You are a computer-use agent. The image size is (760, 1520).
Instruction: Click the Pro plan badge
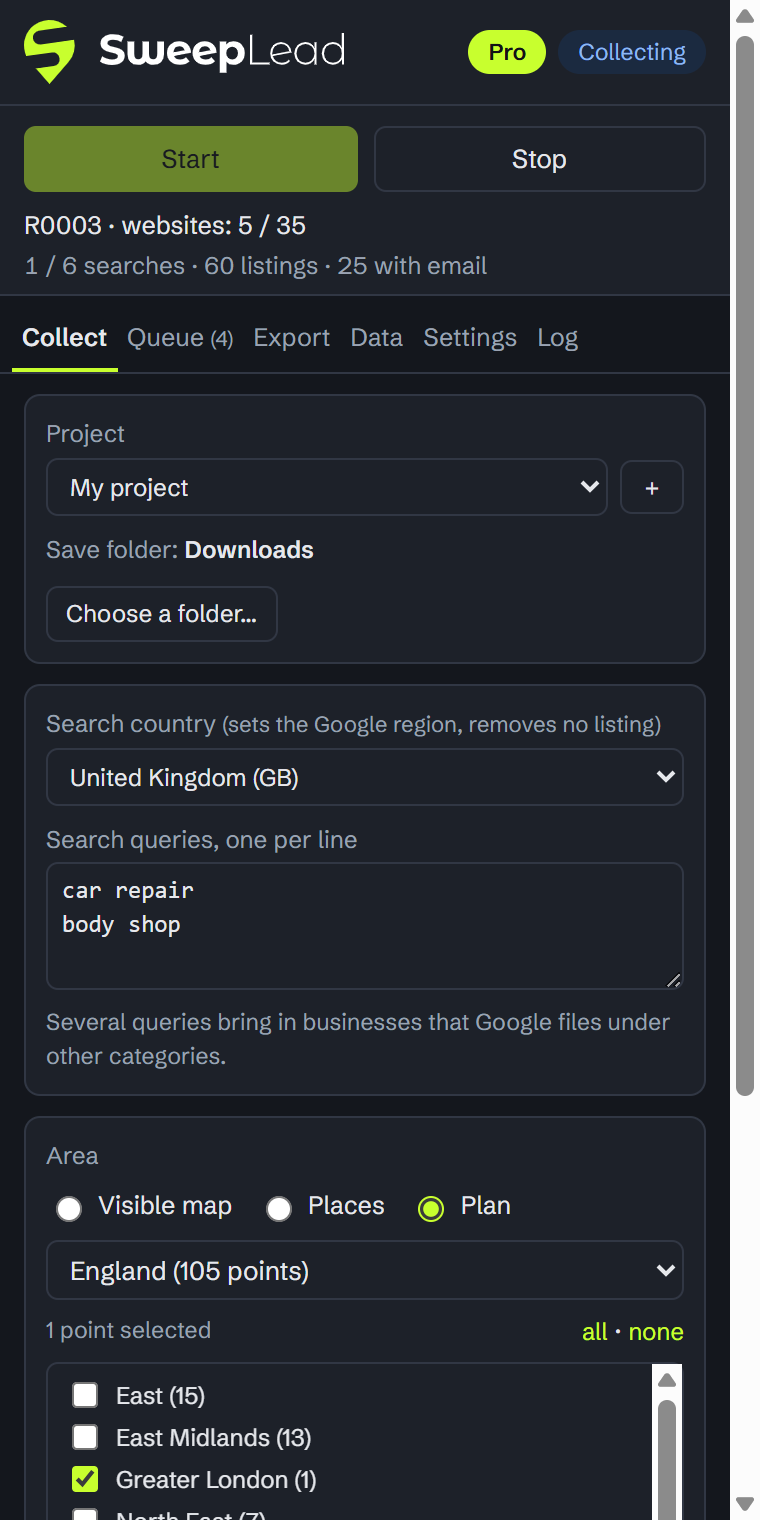click(507, 52)
